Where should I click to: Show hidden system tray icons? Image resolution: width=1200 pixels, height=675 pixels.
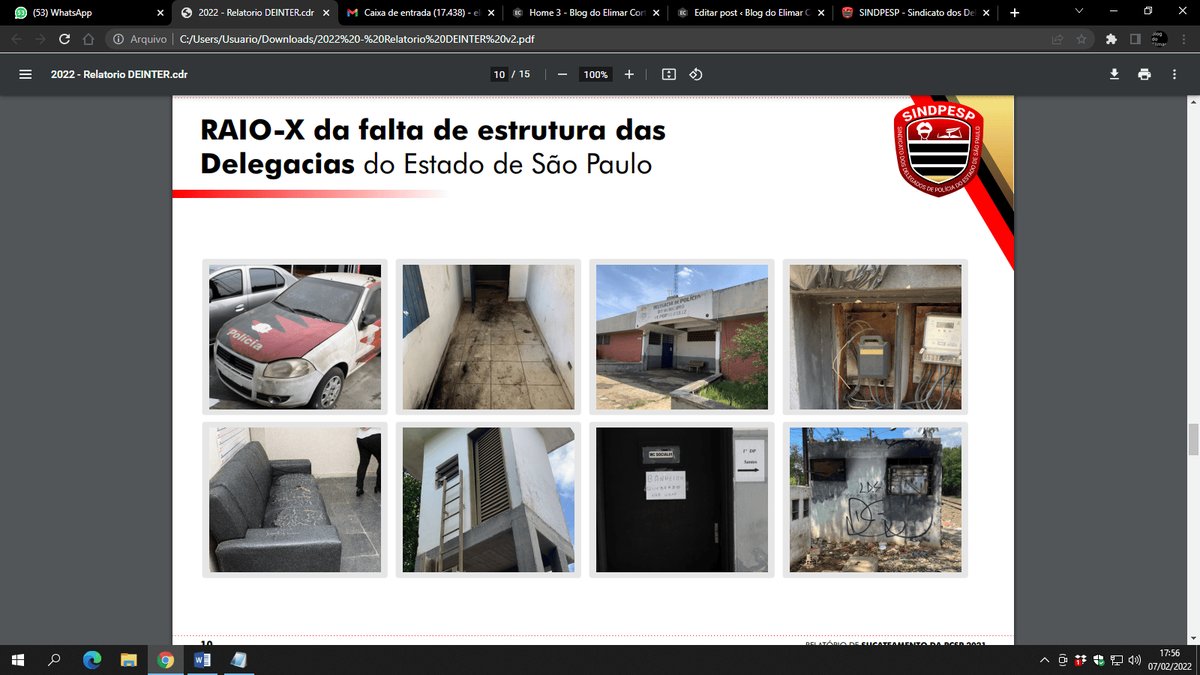click(x=1044, y=660)
